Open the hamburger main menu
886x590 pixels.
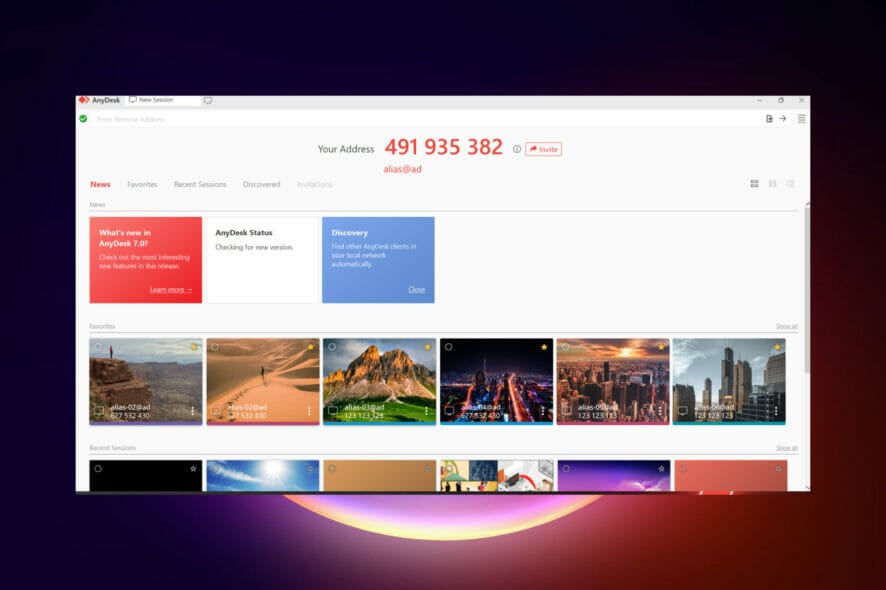tap(801, 119)
